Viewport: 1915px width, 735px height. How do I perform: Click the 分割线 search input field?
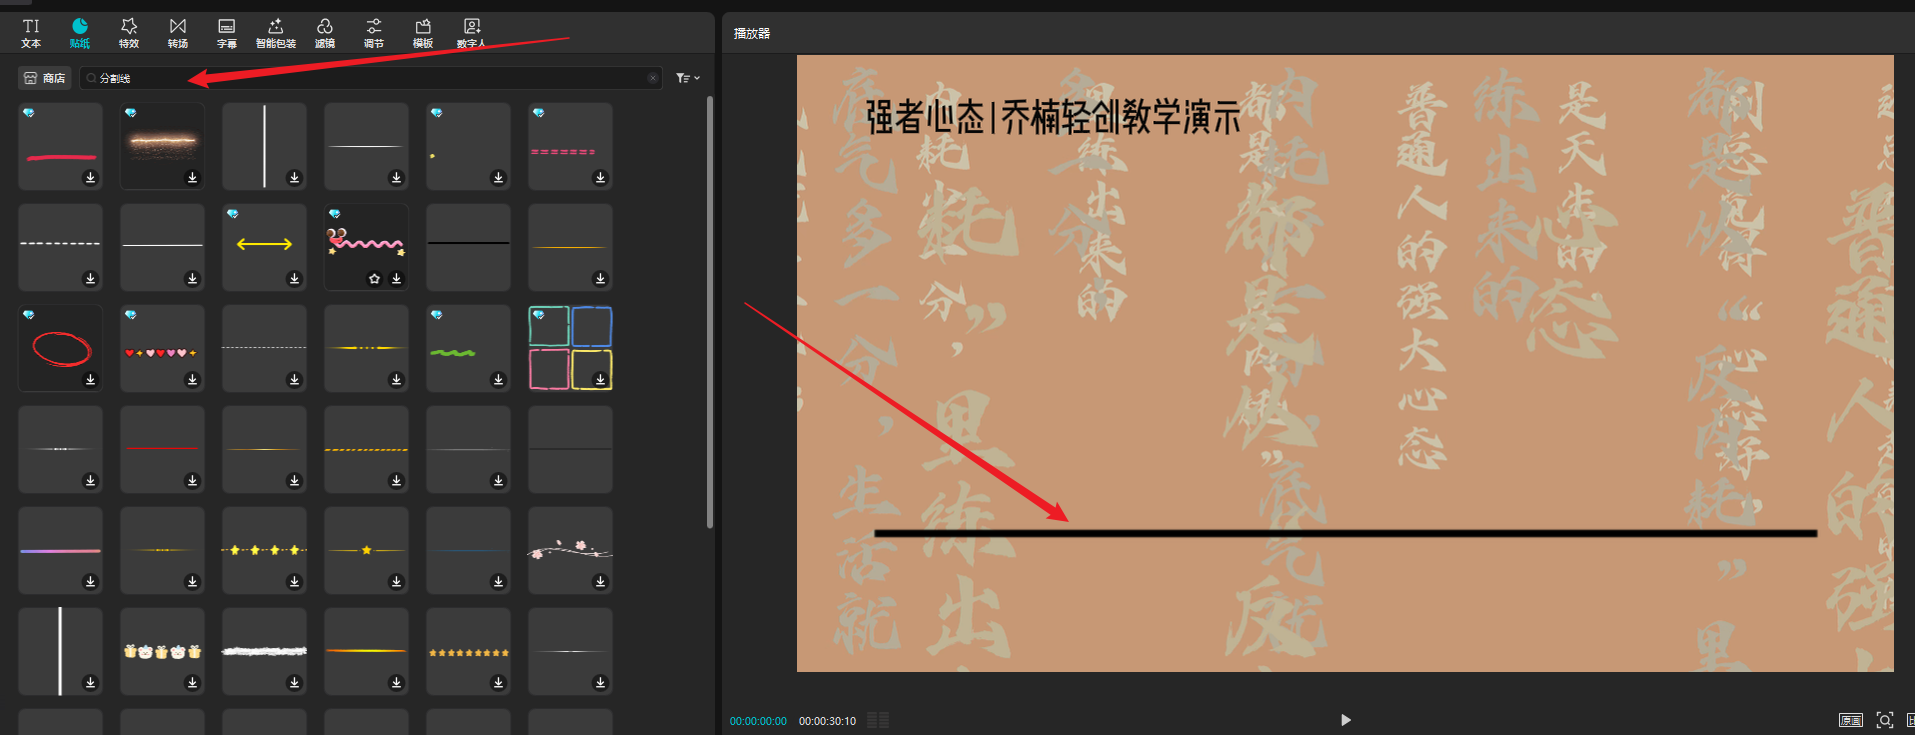click(370, 78)
